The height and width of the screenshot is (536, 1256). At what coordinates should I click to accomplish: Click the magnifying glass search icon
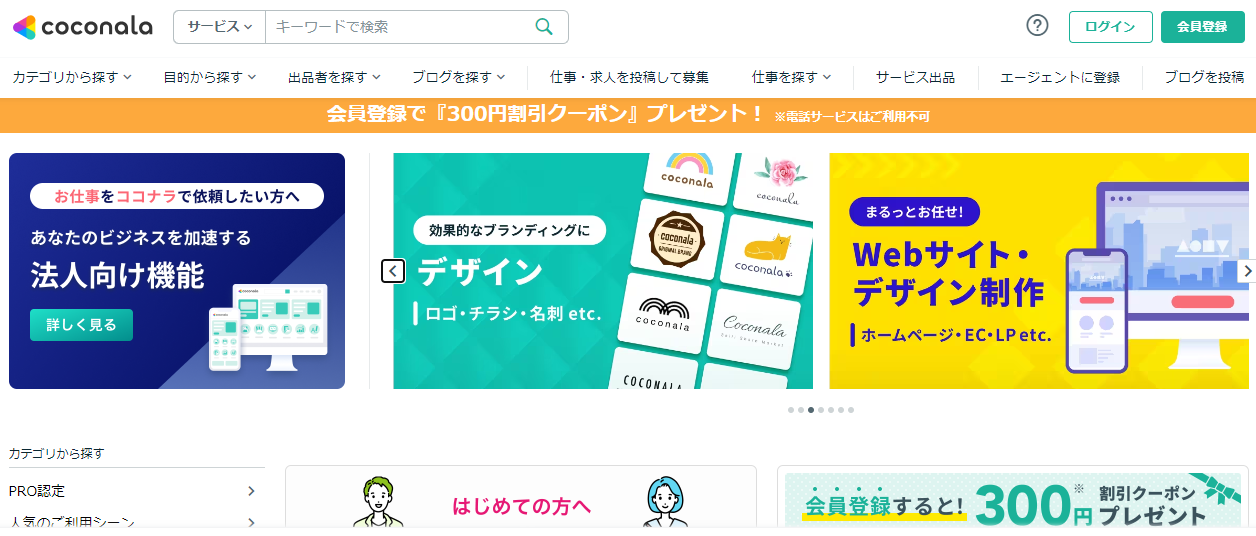[544, 27]
